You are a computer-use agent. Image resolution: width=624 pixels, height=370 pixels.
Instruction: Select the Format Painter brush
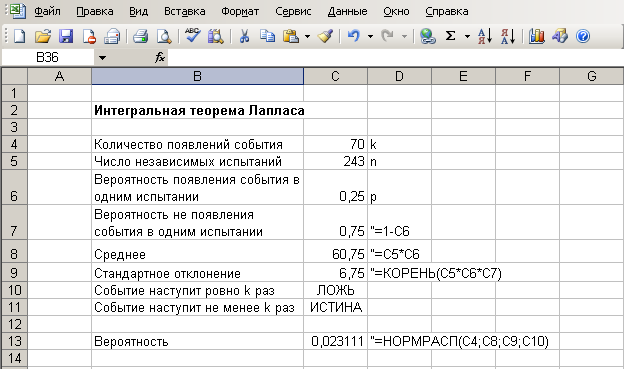coord(325,36)
